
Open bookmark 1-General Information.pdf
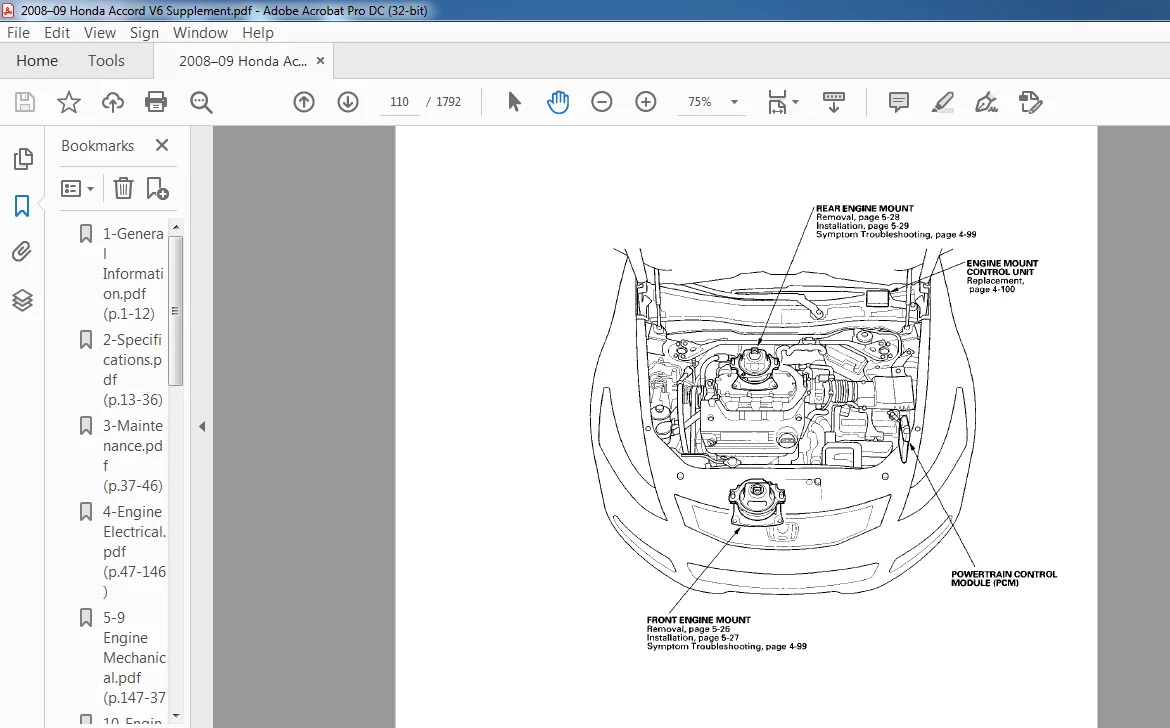pyautogui.click(x=133, y=274)
